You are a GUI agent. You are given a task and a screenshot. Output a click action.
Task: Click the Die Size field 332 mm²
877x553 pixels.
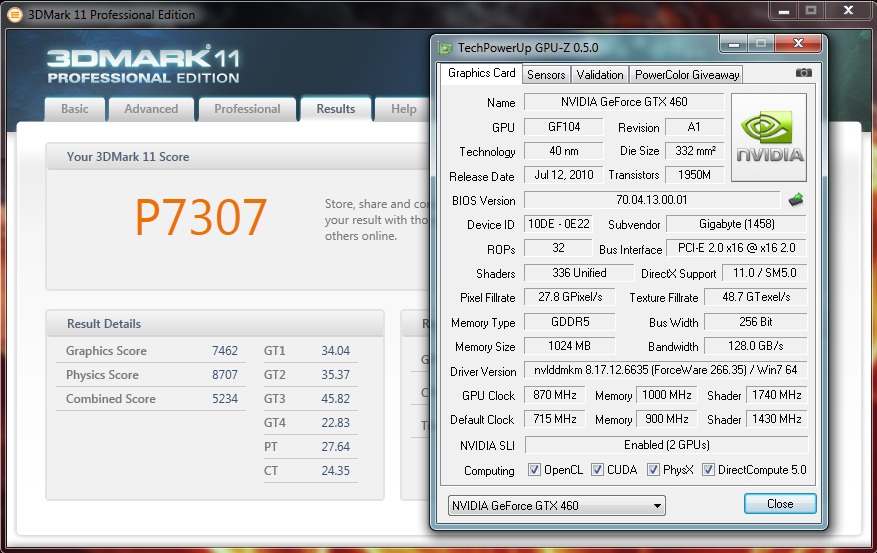(x=694, y=151)
